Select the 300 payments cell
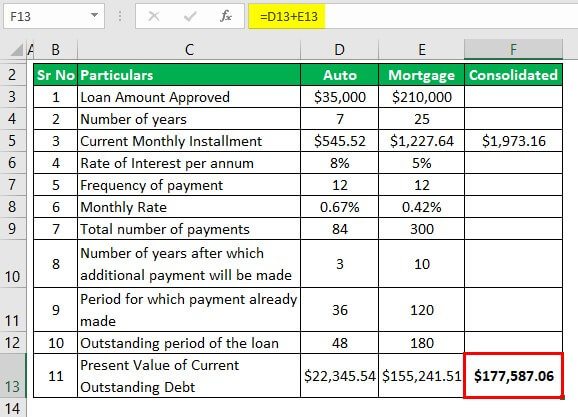Screen dimensions: 578x417 tap(421, 229)
